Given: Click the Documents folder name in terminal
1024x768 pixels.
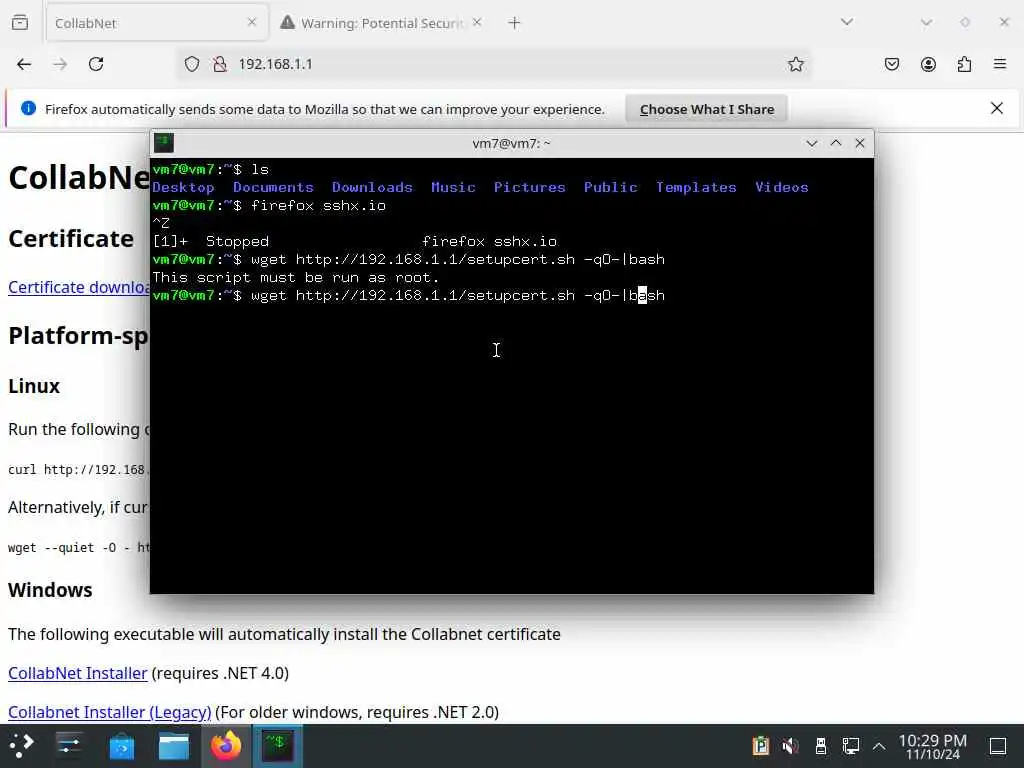Looking at the screenshot, I should click(x=273, y=187).
